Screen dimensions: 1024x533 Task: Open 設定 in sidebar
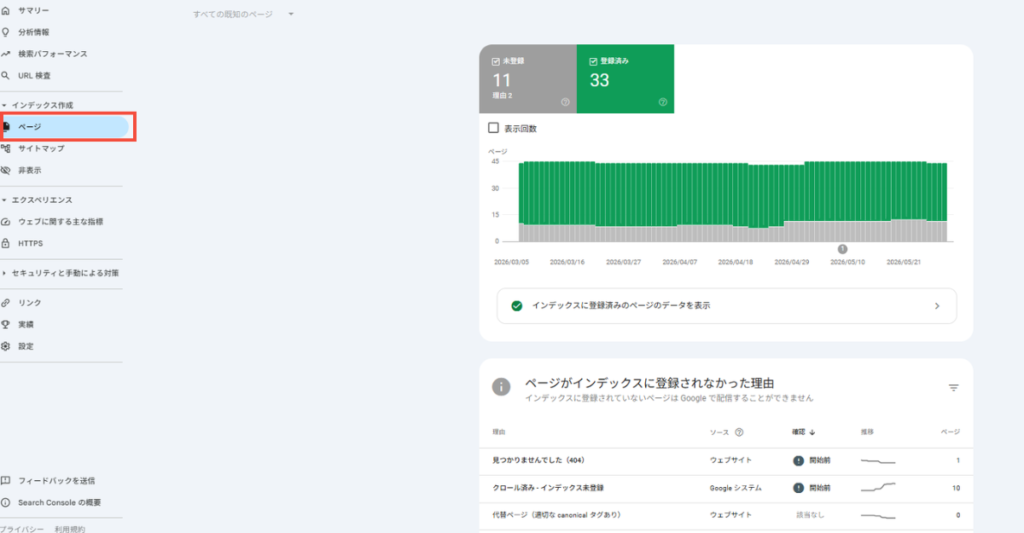(x=26, y=346)
